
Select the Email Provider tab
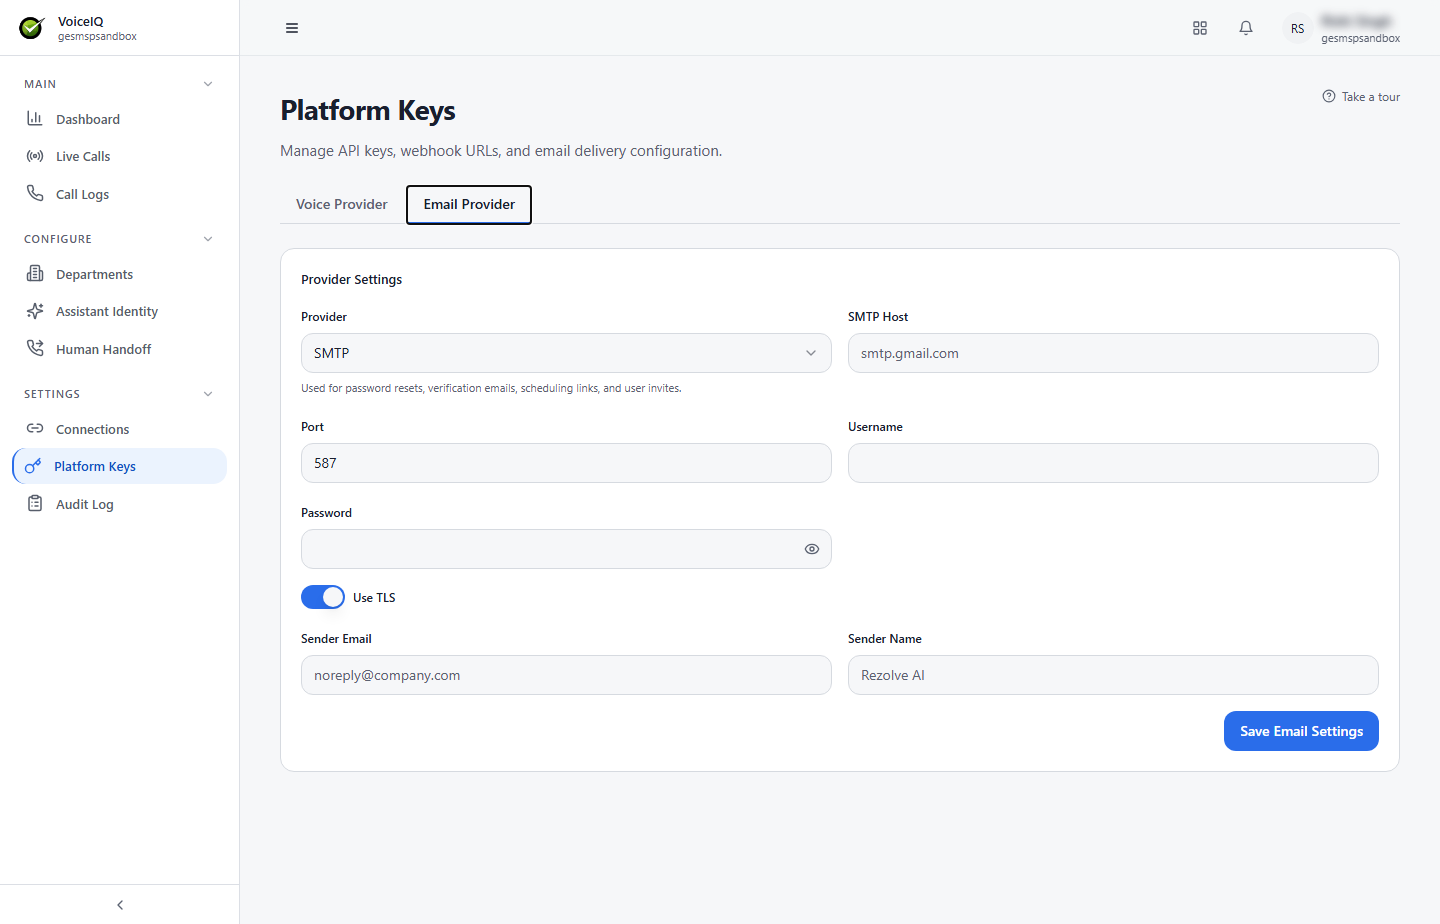click(x=469, y=204)
